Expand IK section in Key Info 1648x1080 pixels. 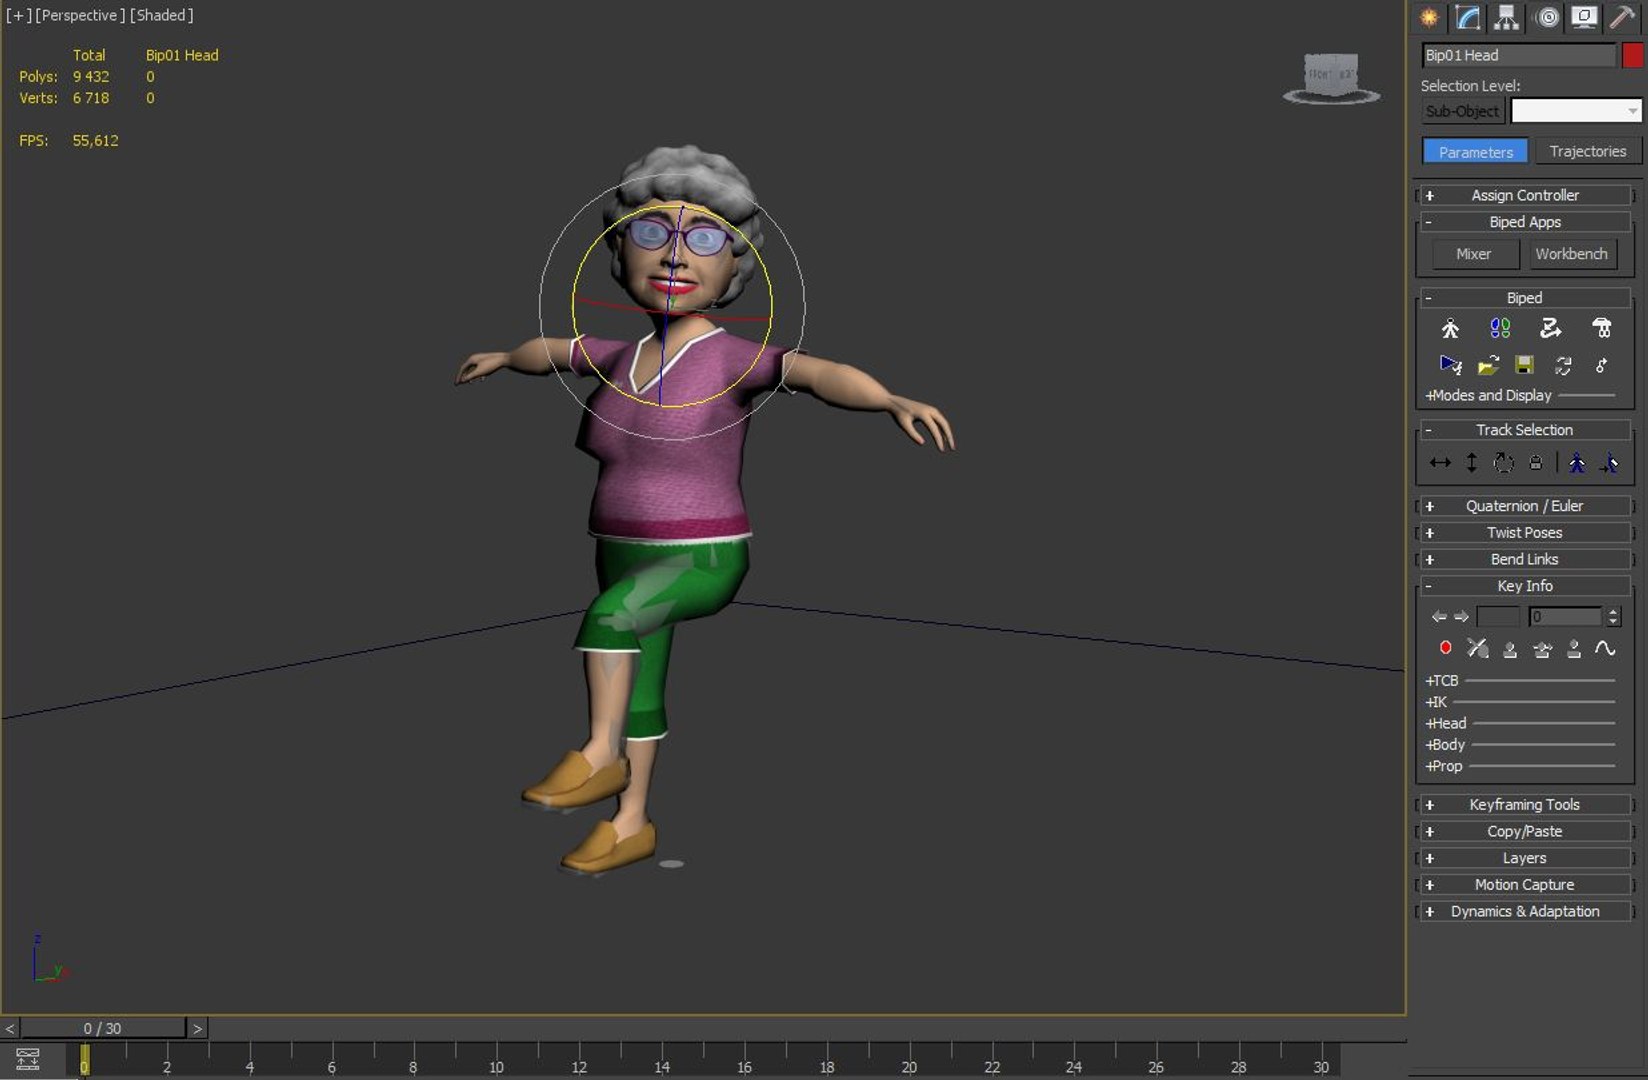point(1436,702)
